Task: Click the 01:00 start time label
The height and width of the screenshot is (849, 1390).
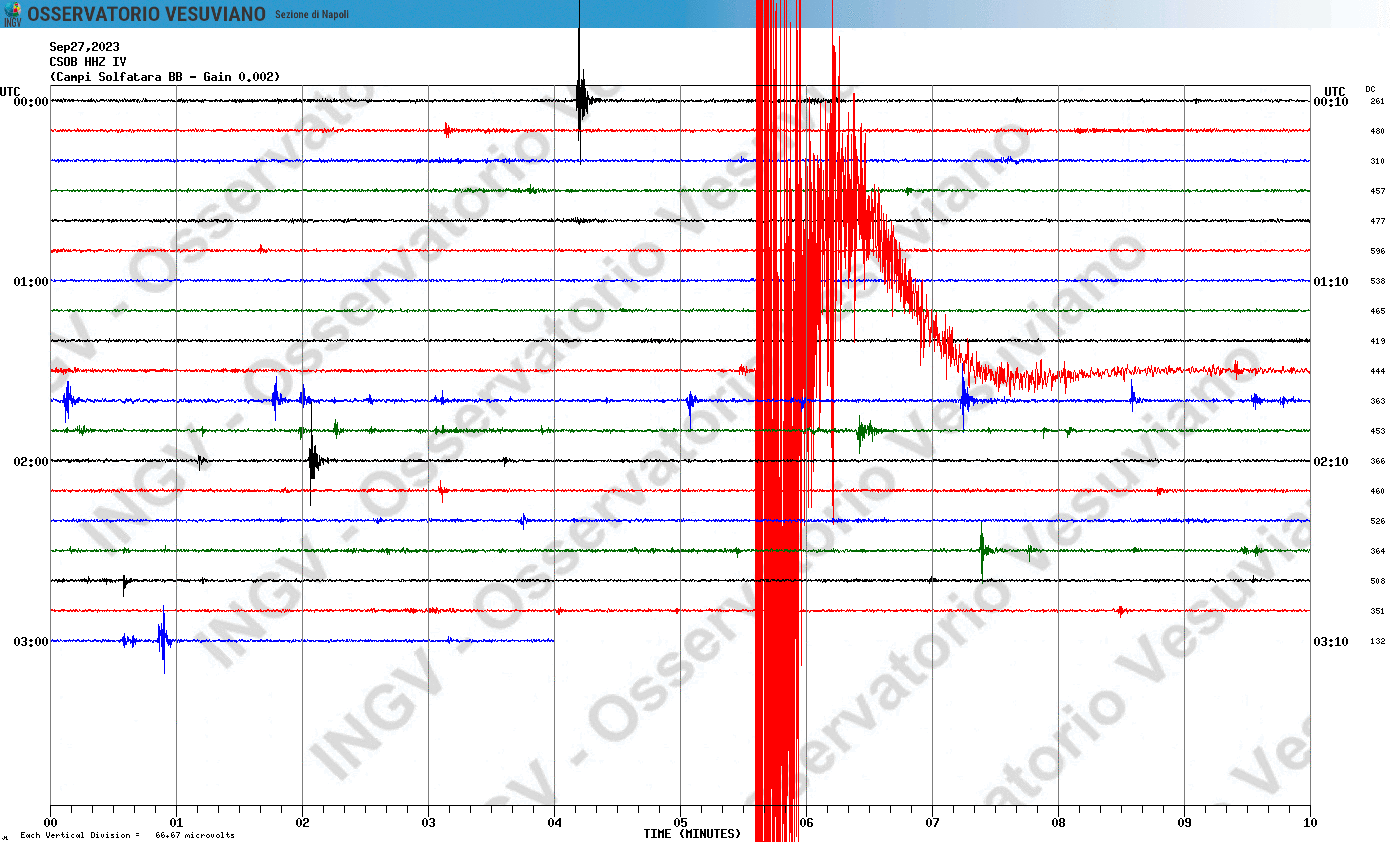Action: pos(31,281)
